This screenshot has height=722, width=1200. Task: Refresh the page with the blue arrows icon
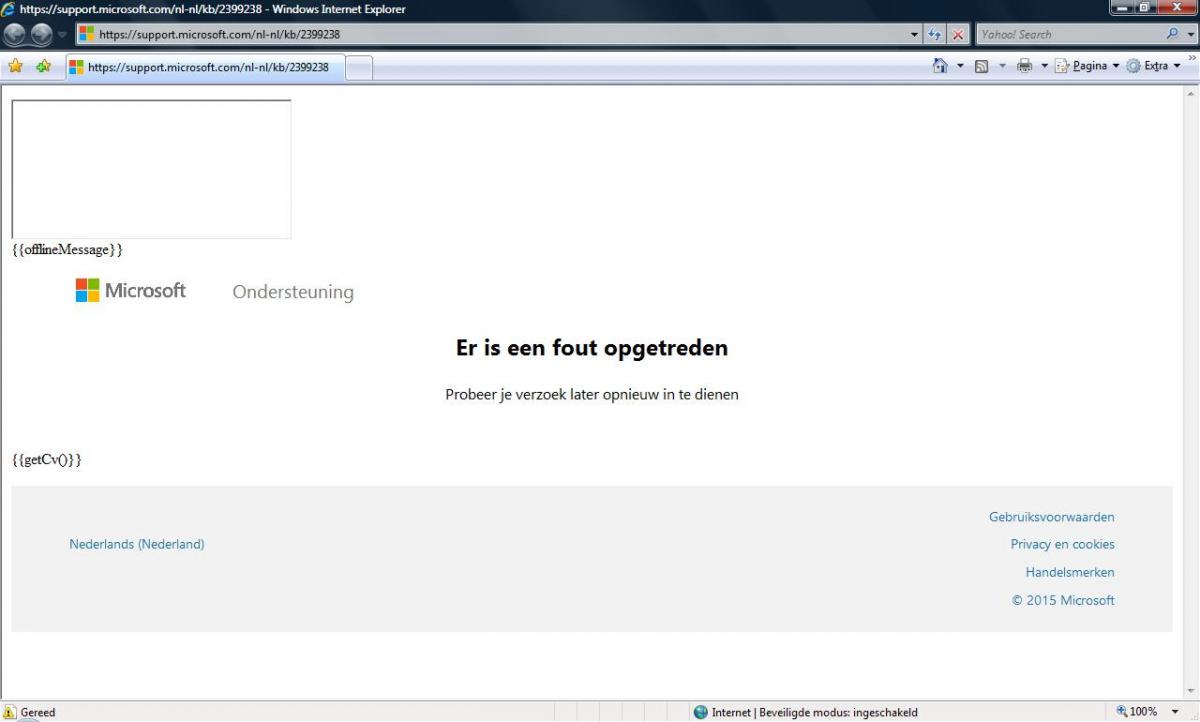click(x=935, y=34)
